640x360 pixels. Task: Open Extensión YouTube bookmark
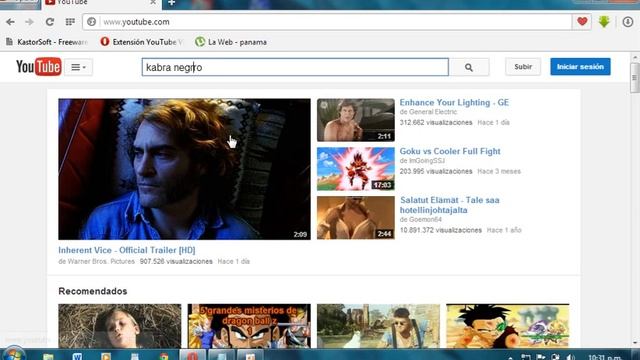tap(141, 42)
